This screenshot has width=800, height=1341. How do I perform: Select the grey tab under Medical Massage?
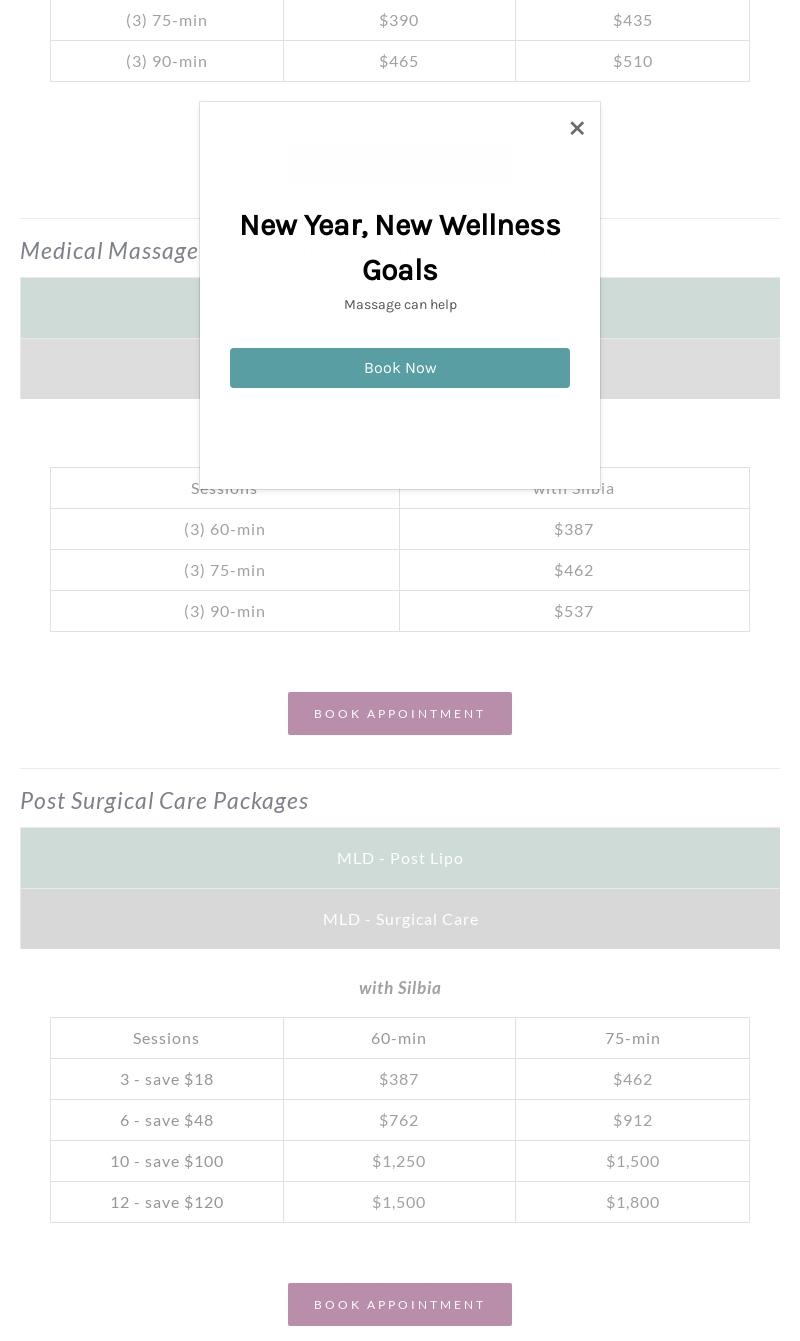point(690,369)
